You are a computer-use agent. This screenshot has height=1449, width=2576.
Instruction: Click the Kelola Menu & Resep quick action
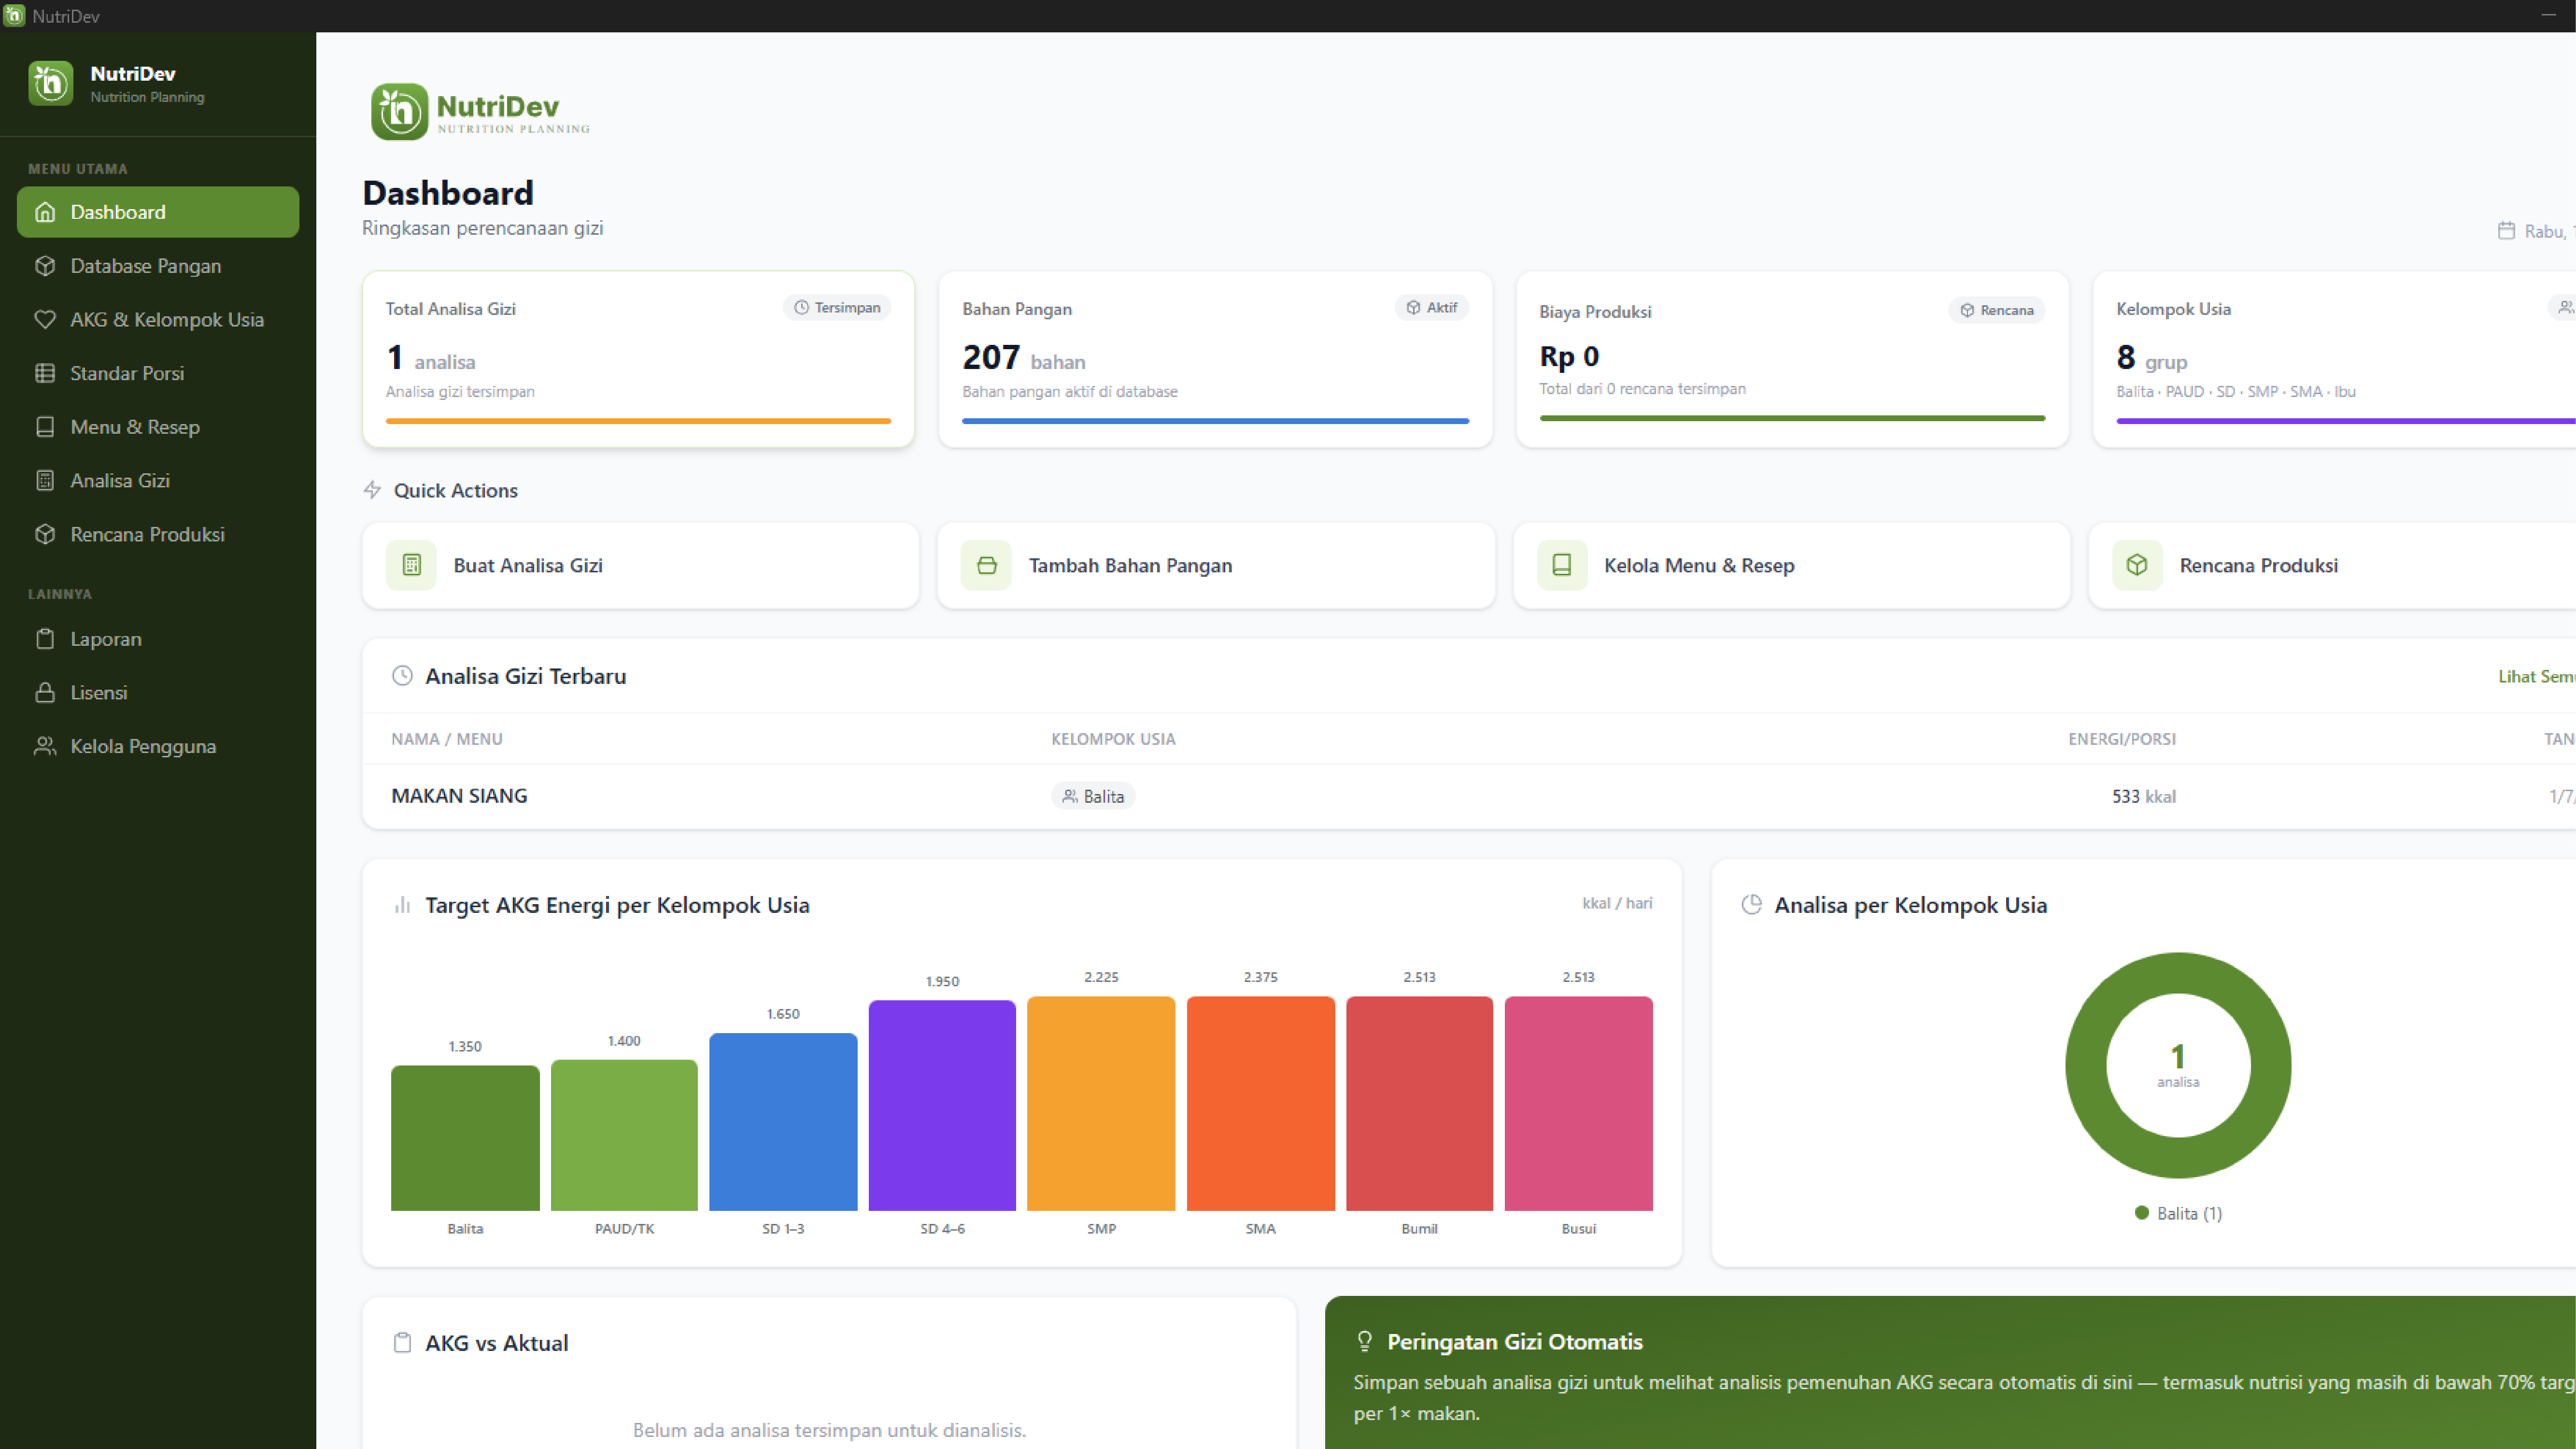[1792, 565]
